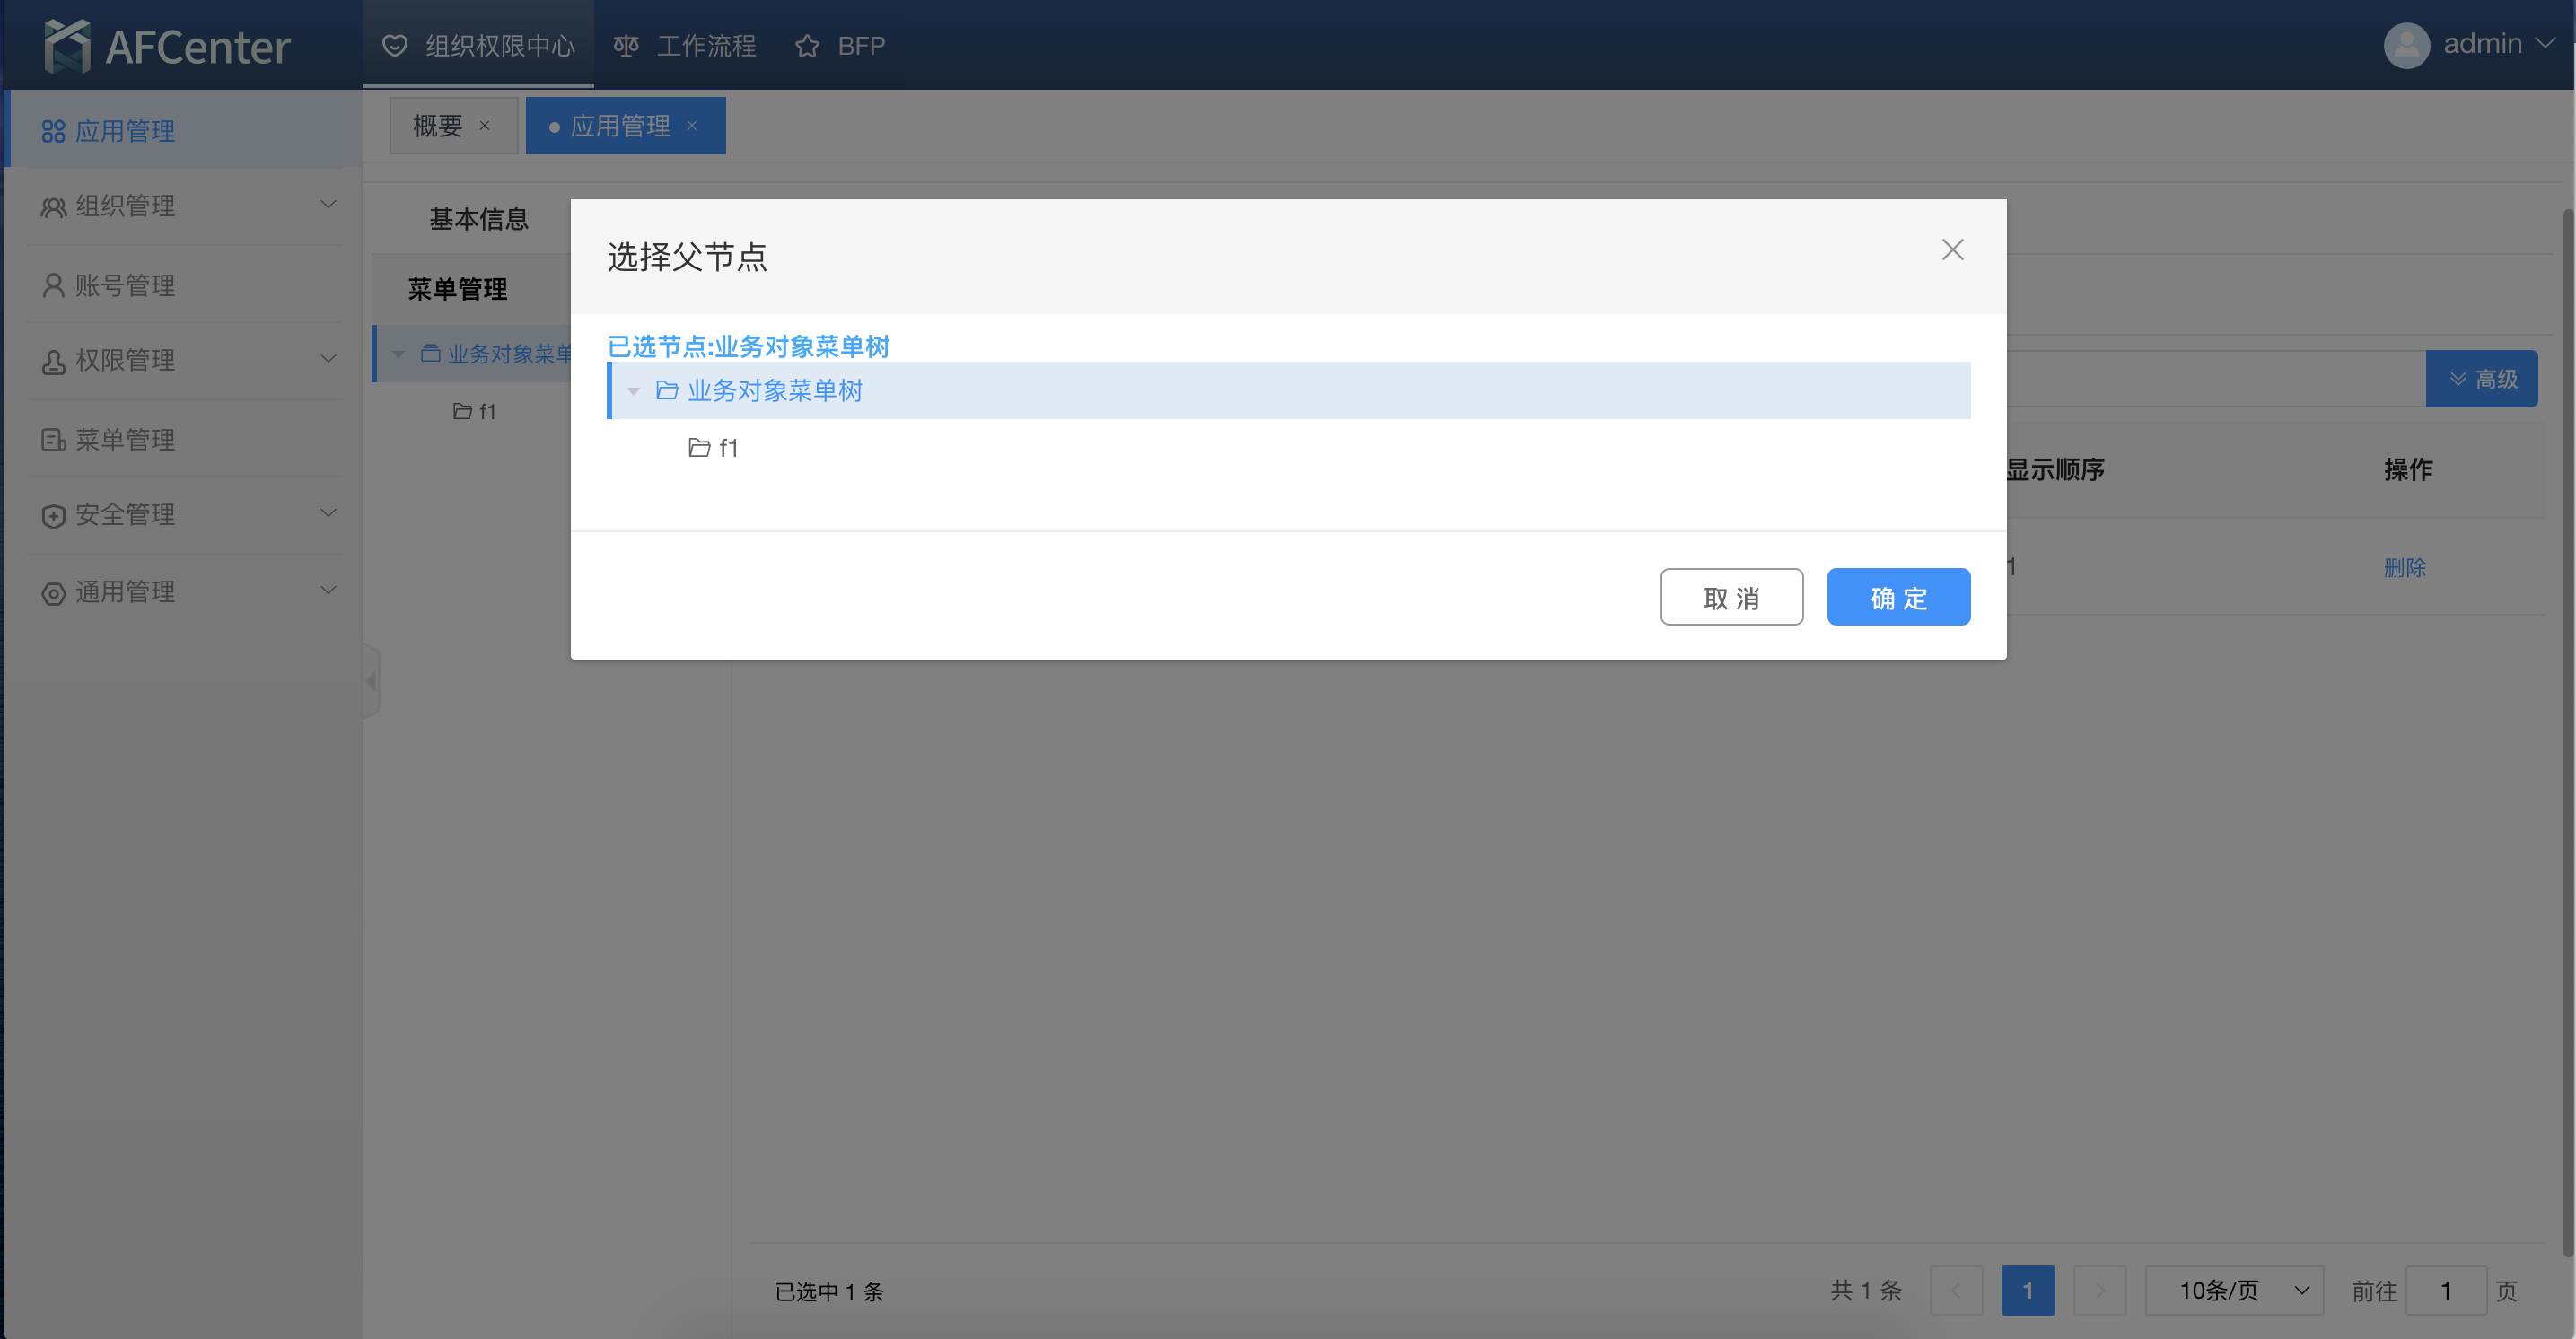This screenshot has height=1339, width=2576.
Task: Click the 删除 link in the table row
Action: click(2404, 567)
